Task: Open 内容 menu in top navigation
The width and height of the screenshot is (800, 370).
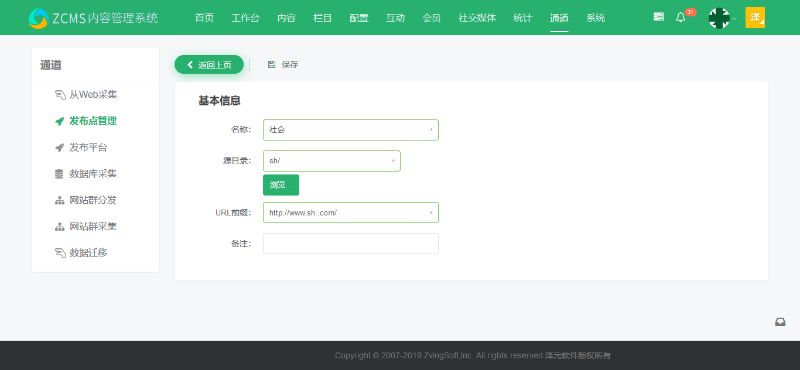Action: (x=286, y=18)
